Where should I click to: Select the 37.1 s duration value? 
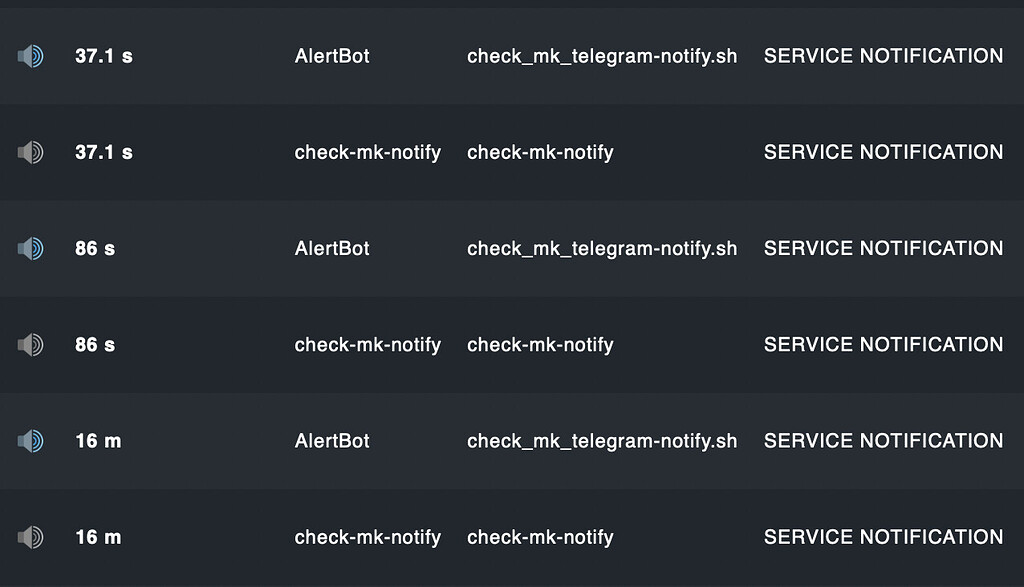[x=103, y=57]
